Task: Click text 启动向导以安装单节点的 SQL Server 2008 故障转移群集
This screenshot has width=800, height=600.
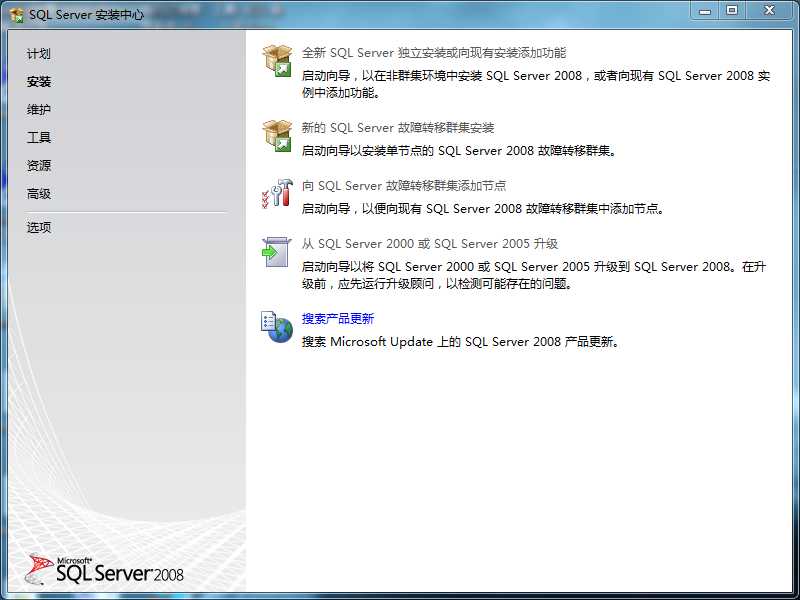Action: (459, 151)
